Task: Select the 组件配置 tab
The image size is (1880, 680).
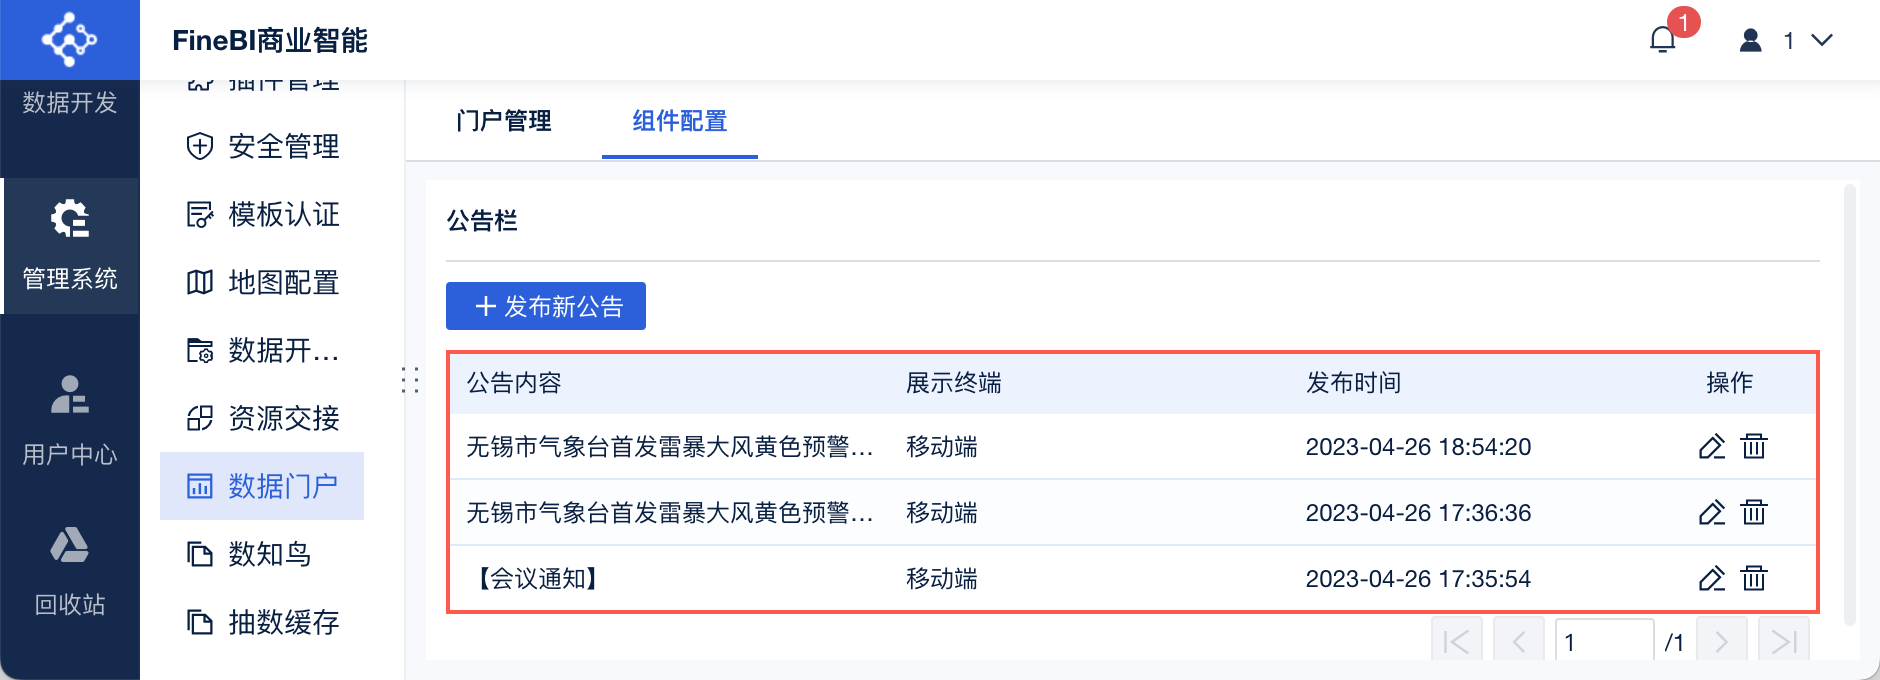Action: point(680,121)
